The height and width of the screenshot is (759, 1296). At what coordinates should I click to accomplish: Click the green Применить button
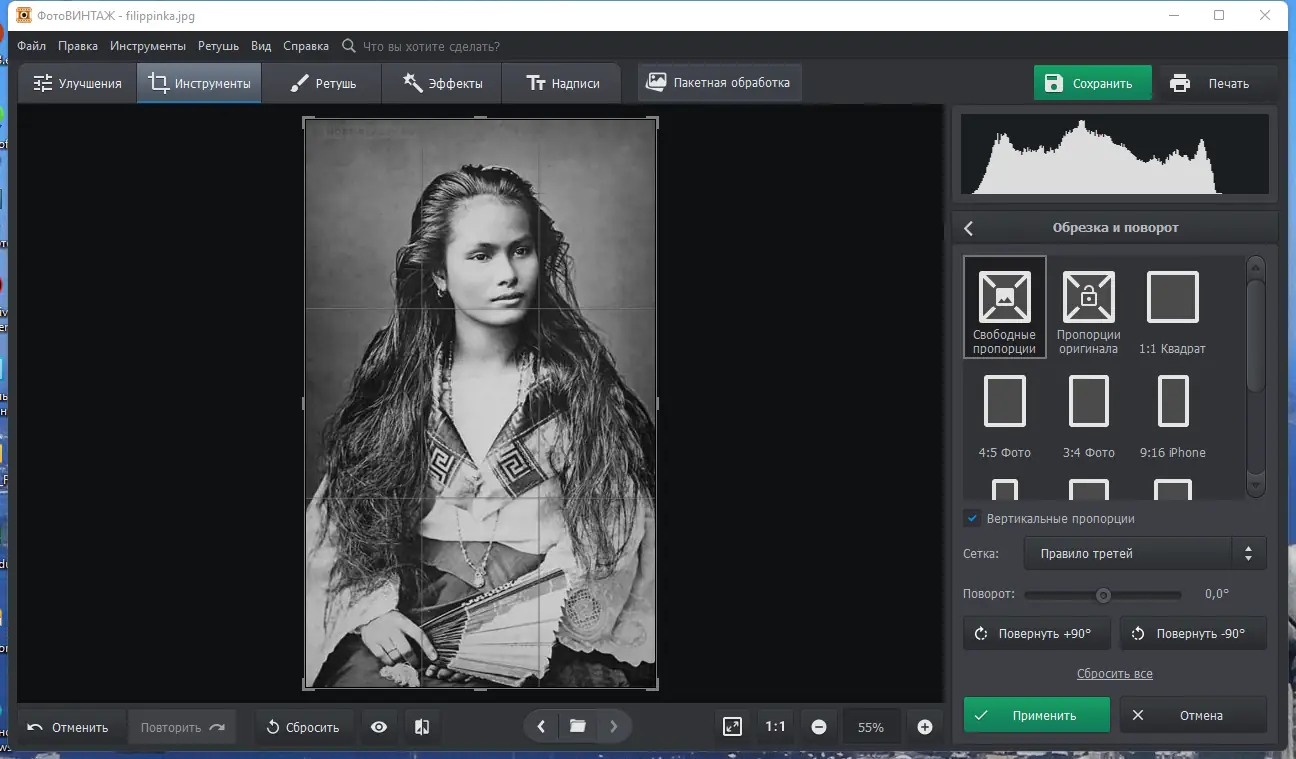(1036, 715)
